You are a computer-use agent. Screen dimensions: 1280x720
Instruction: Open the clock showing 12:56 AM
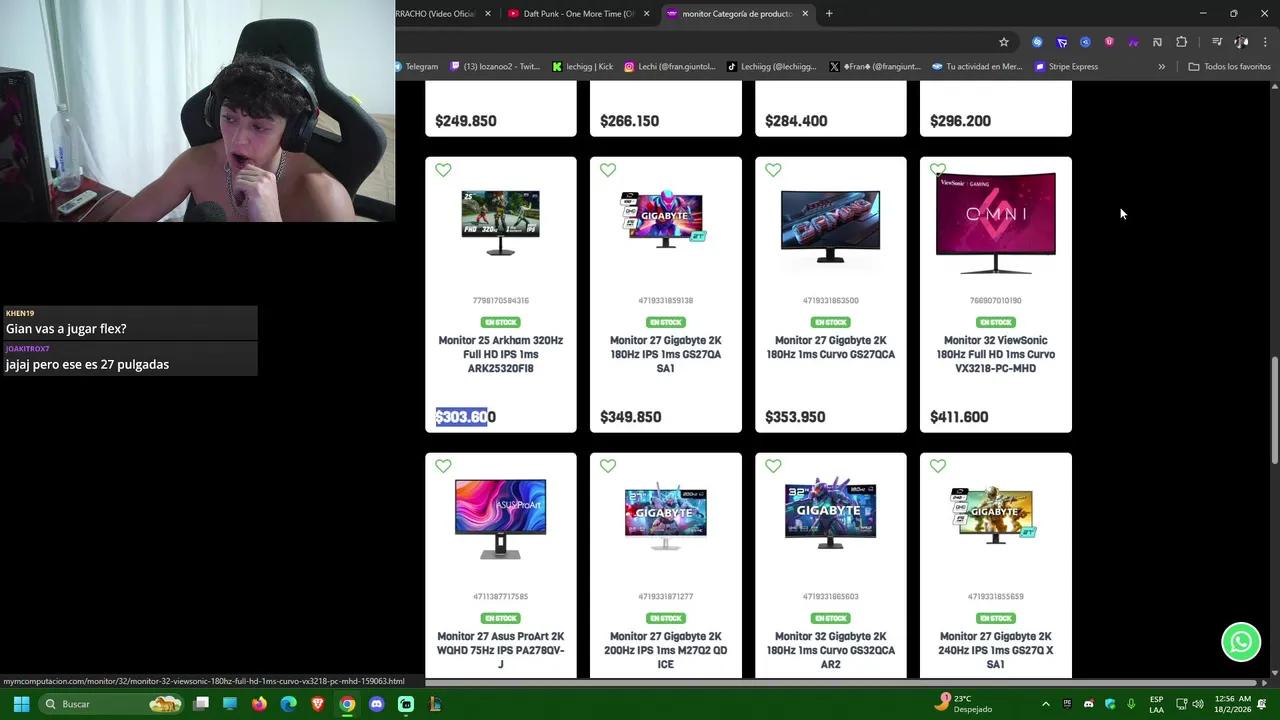pyautogui.click(x=1233, y=704)
